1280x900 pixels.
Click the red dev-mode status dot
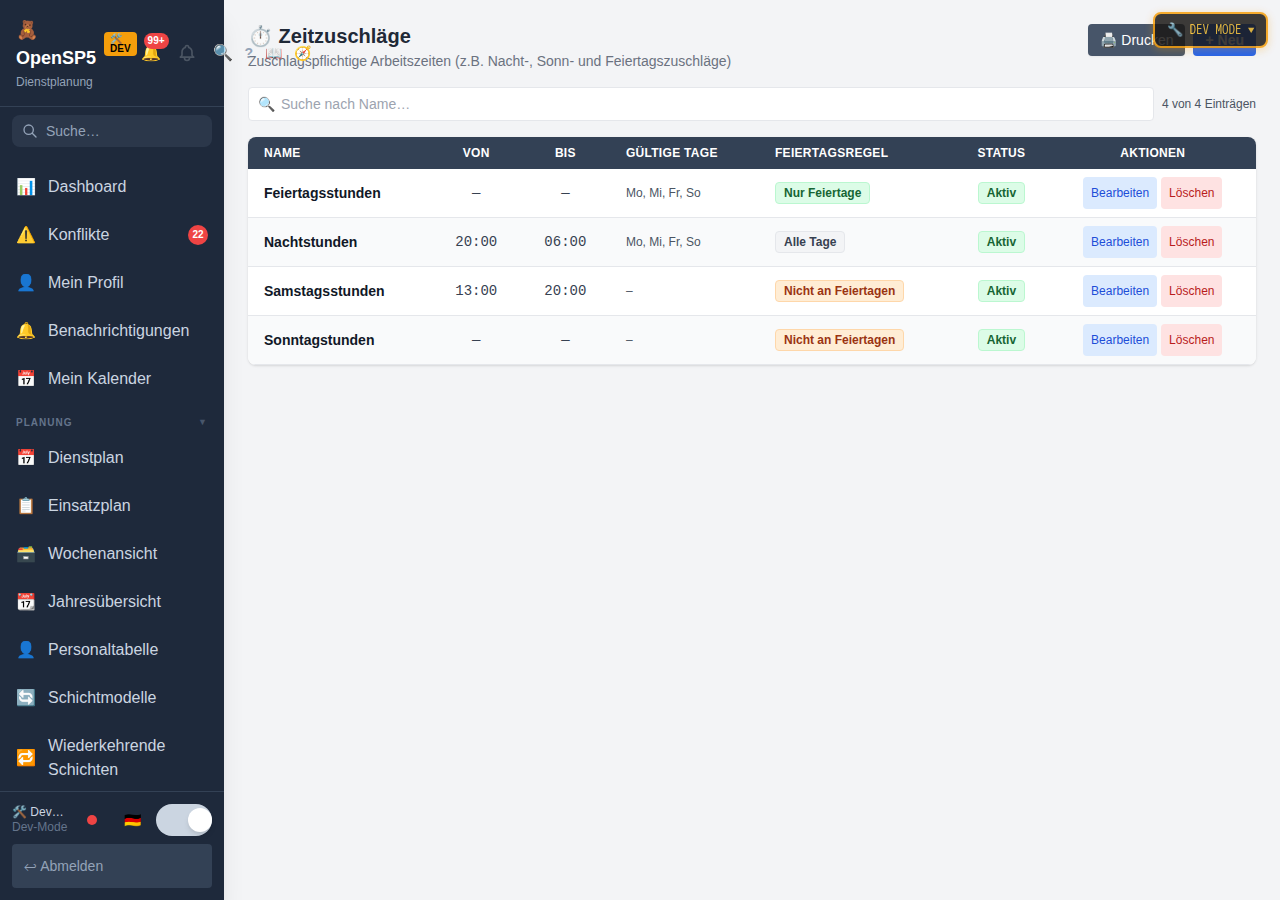click(x=92, y=820)
